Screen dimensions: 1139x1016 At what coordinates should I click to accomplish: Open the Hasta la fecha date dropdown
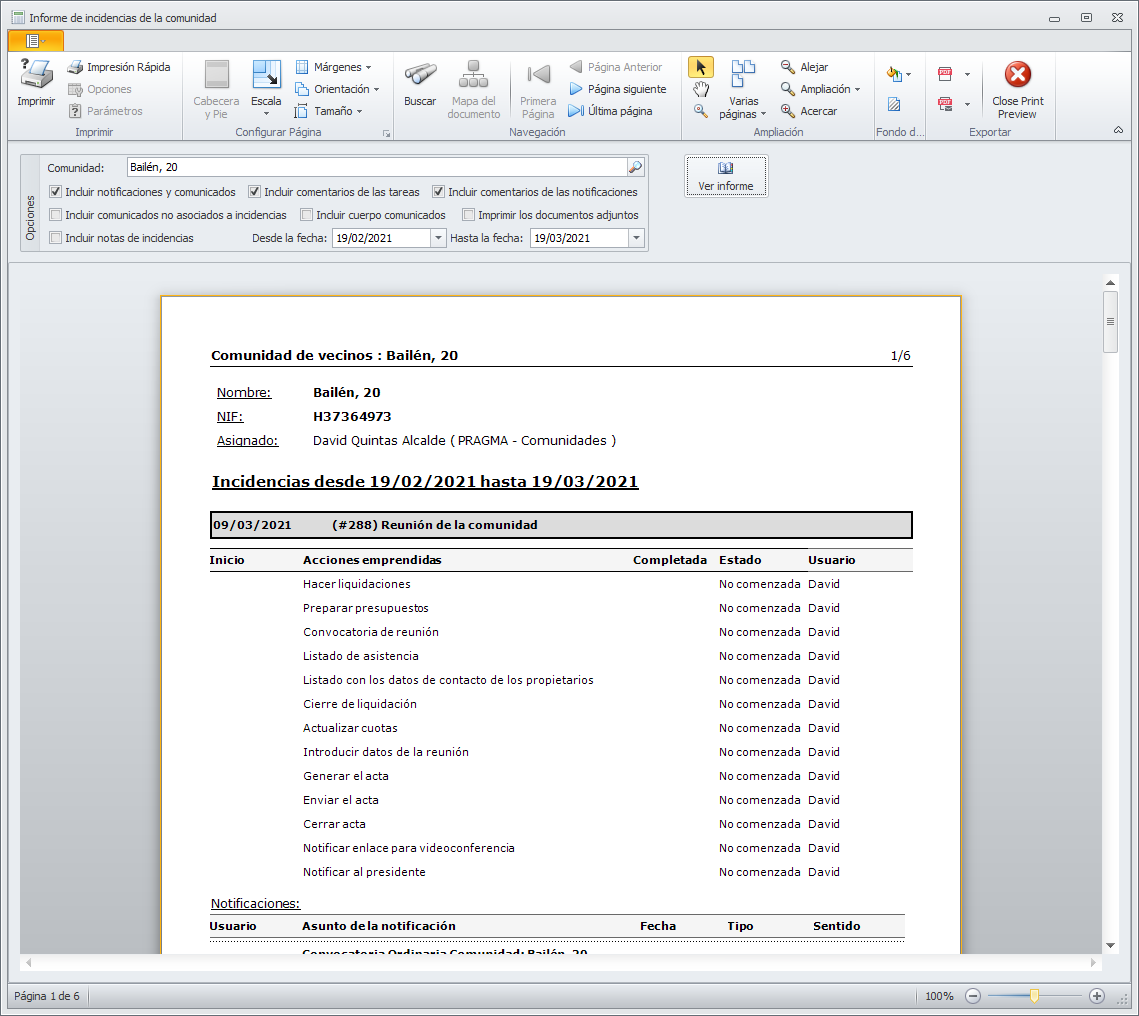(636, 238)
